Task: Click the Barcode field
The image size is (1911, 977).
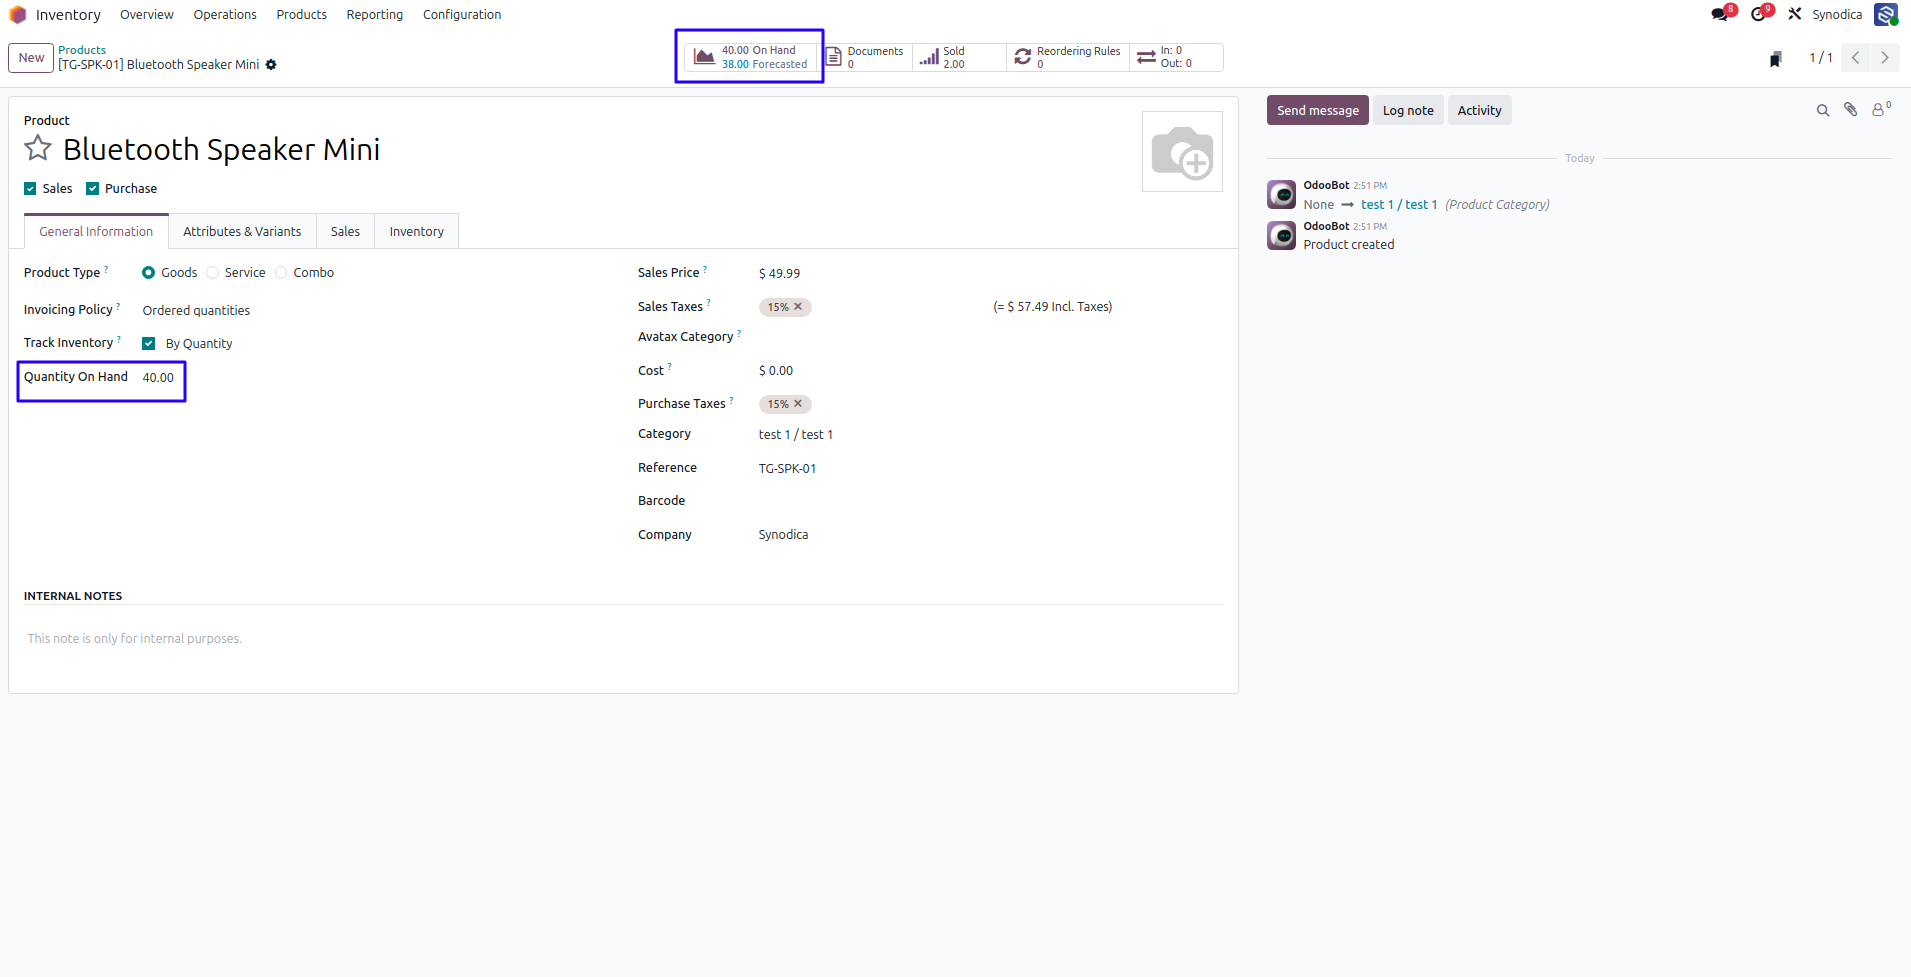Action: [x=990, y=501]
